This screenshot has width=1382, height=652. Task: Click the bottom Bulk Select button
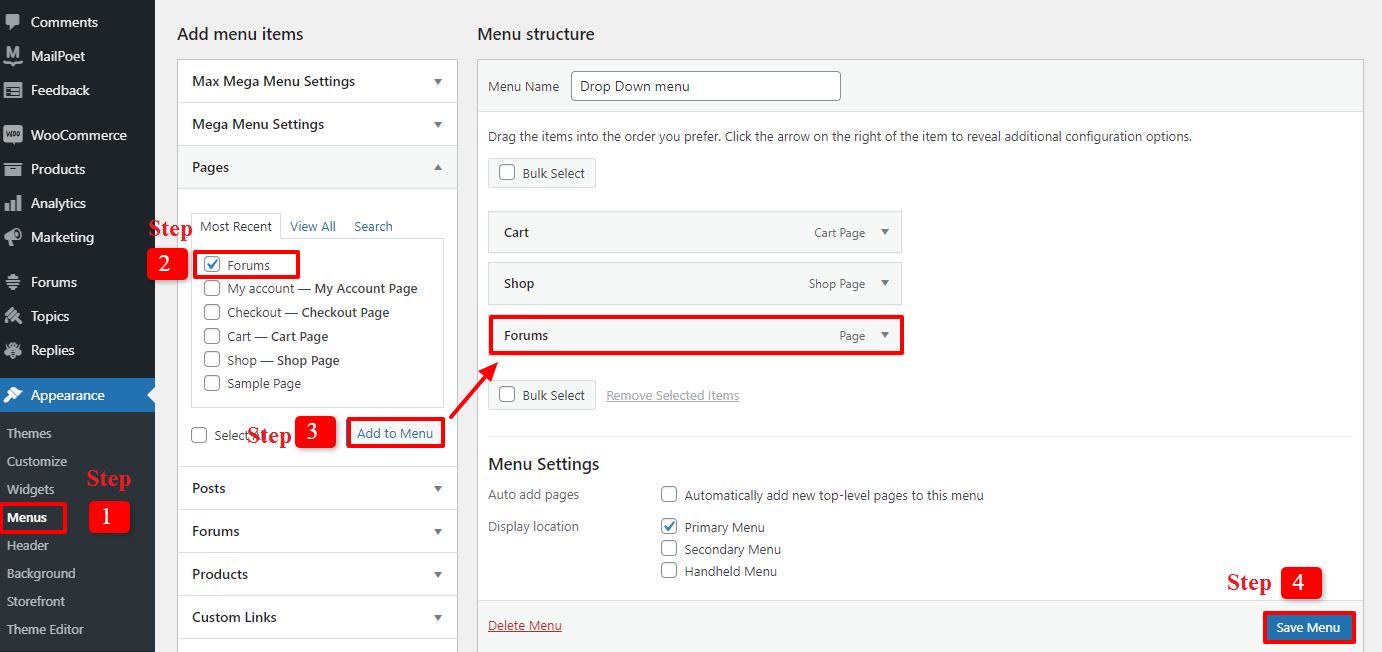click(x=542, y=395)
